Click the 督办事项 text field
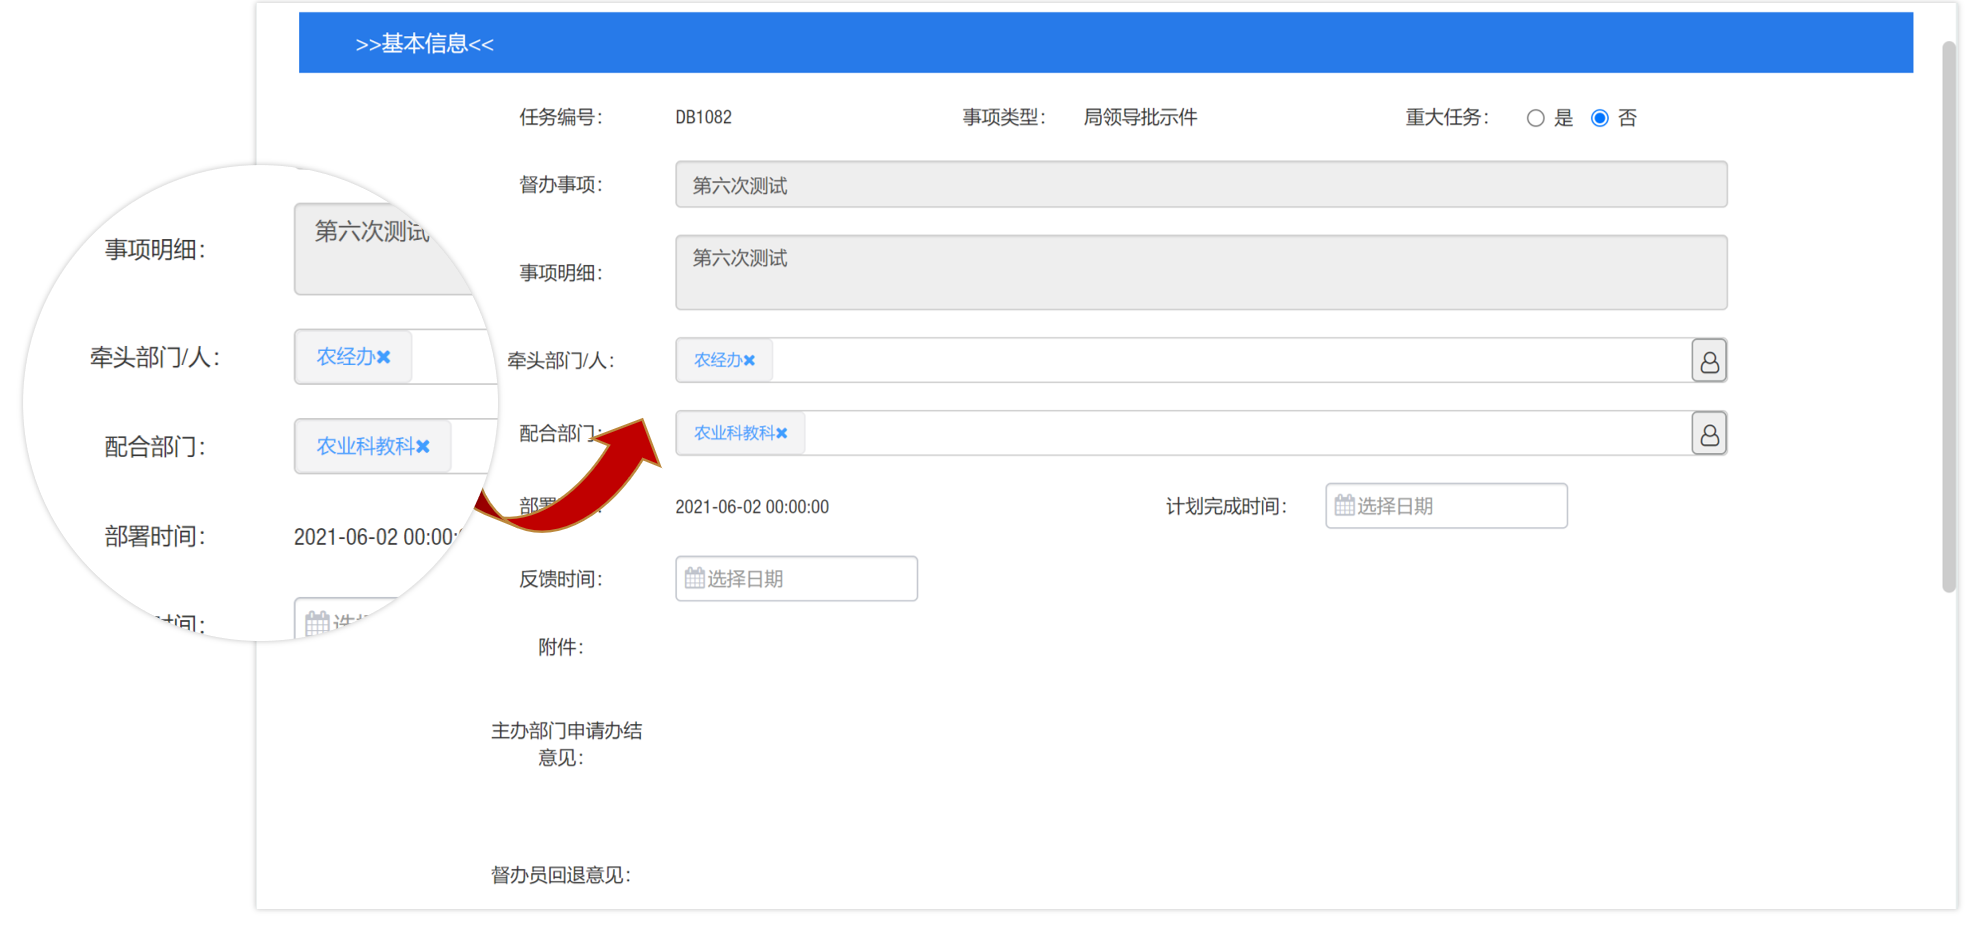Image resolution: width=1982 pixels, height=926 pixels. click(x=1200, y=184)
